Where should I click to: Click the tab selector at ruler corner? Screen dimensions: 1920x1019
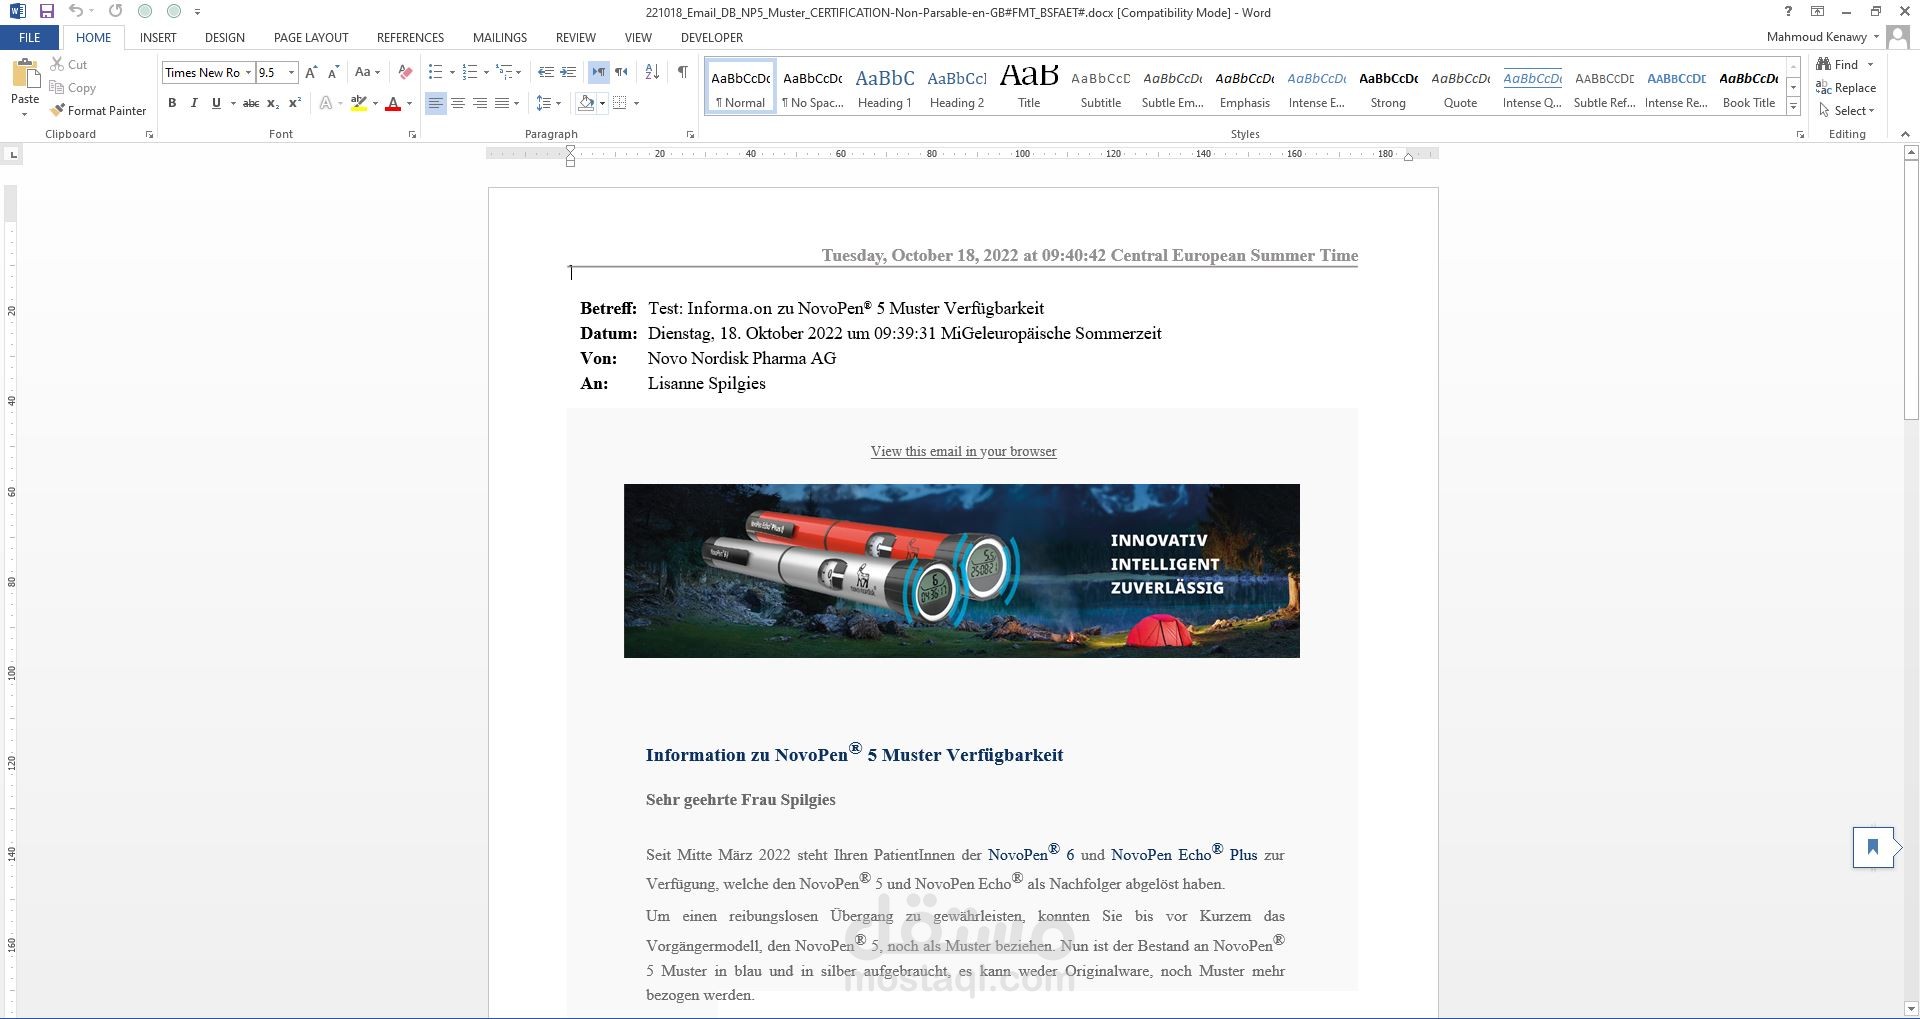click(12, 154)
